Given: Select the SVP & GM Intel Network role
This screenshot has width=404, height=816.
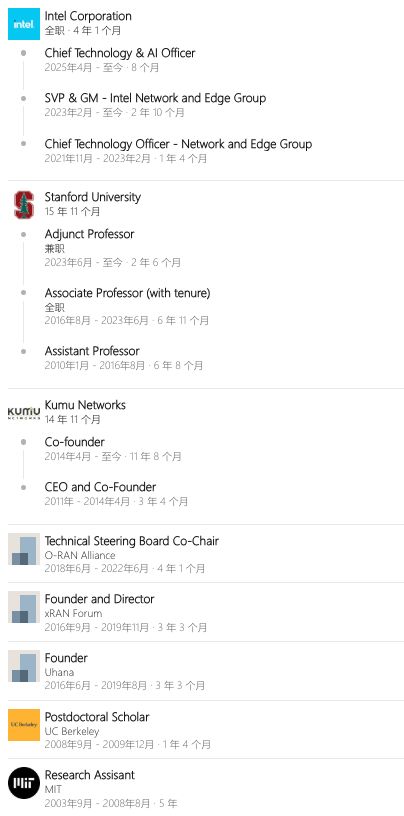Looking at the screenshot, I should (155, 98).
